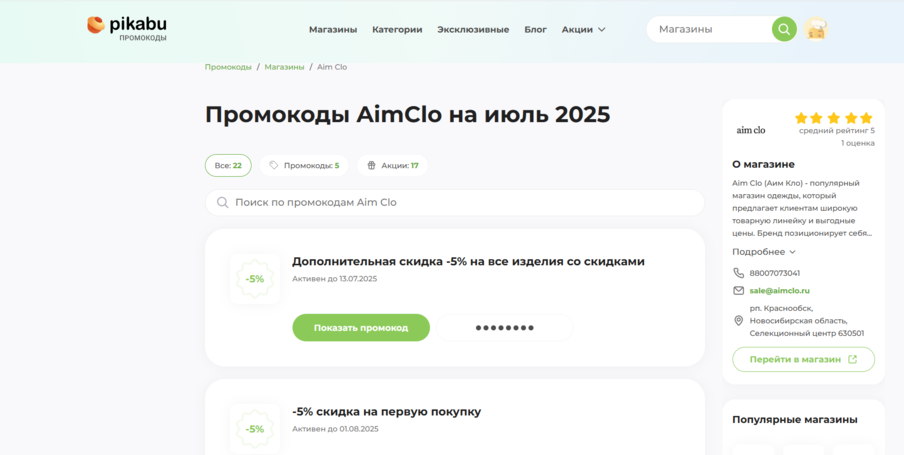
Task: Click the -5% badge of additional discount offer
Action: (255, 279)
